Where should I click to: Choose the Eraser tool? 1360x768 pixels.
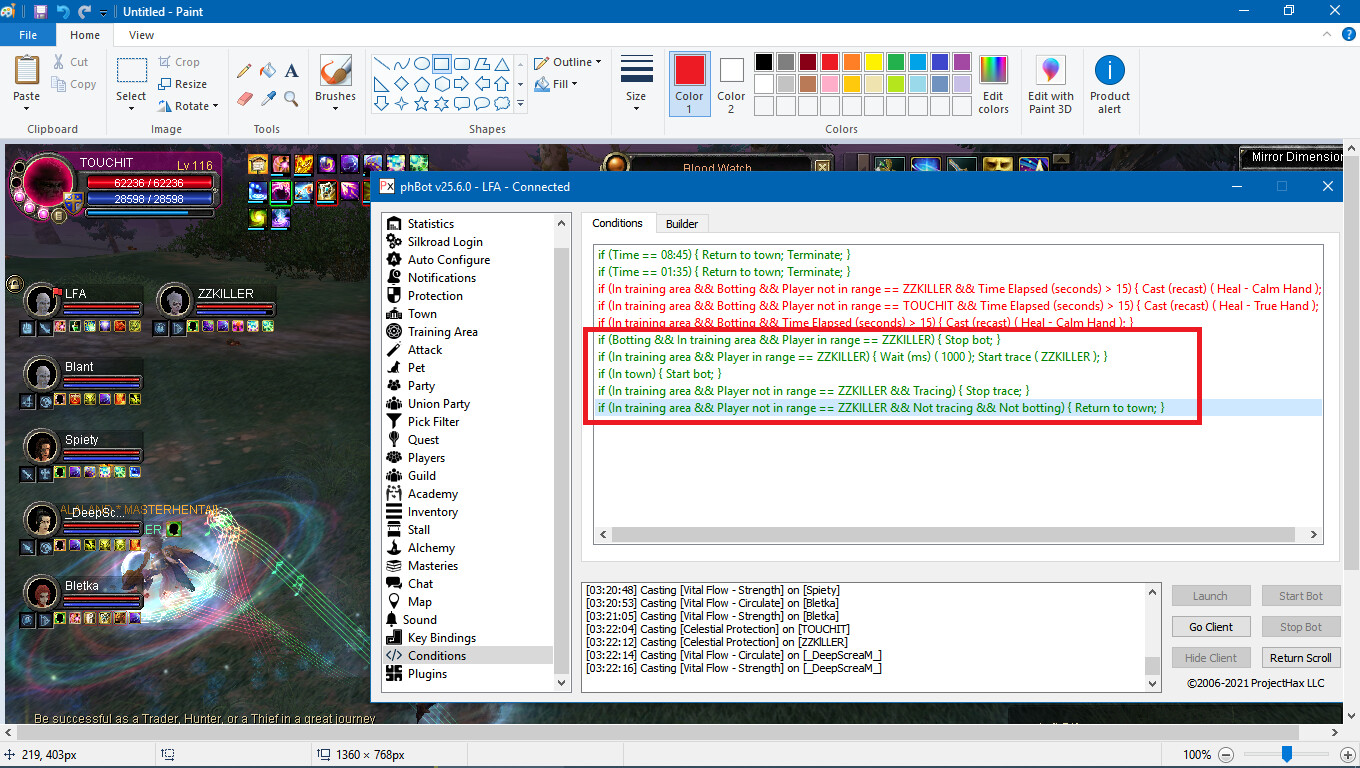click(x=244, y=98)
